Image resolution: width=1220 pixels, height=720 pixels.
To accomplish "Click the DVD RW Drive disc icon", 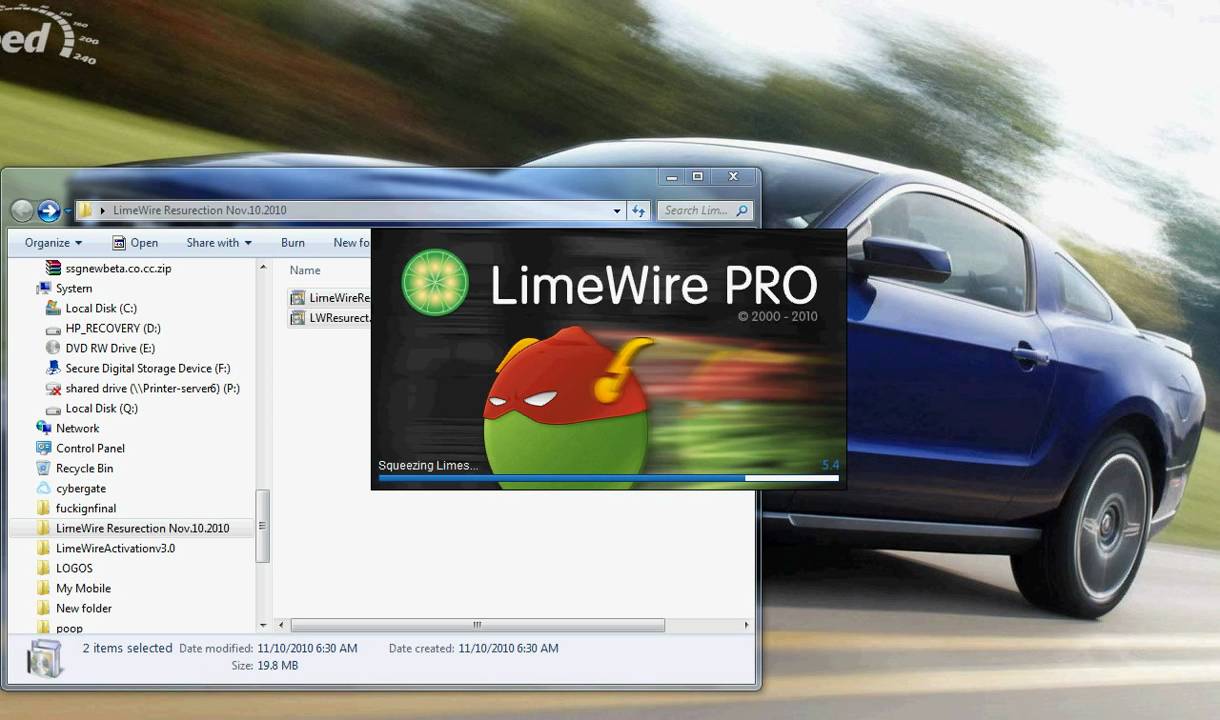I will tap(54, 348).
